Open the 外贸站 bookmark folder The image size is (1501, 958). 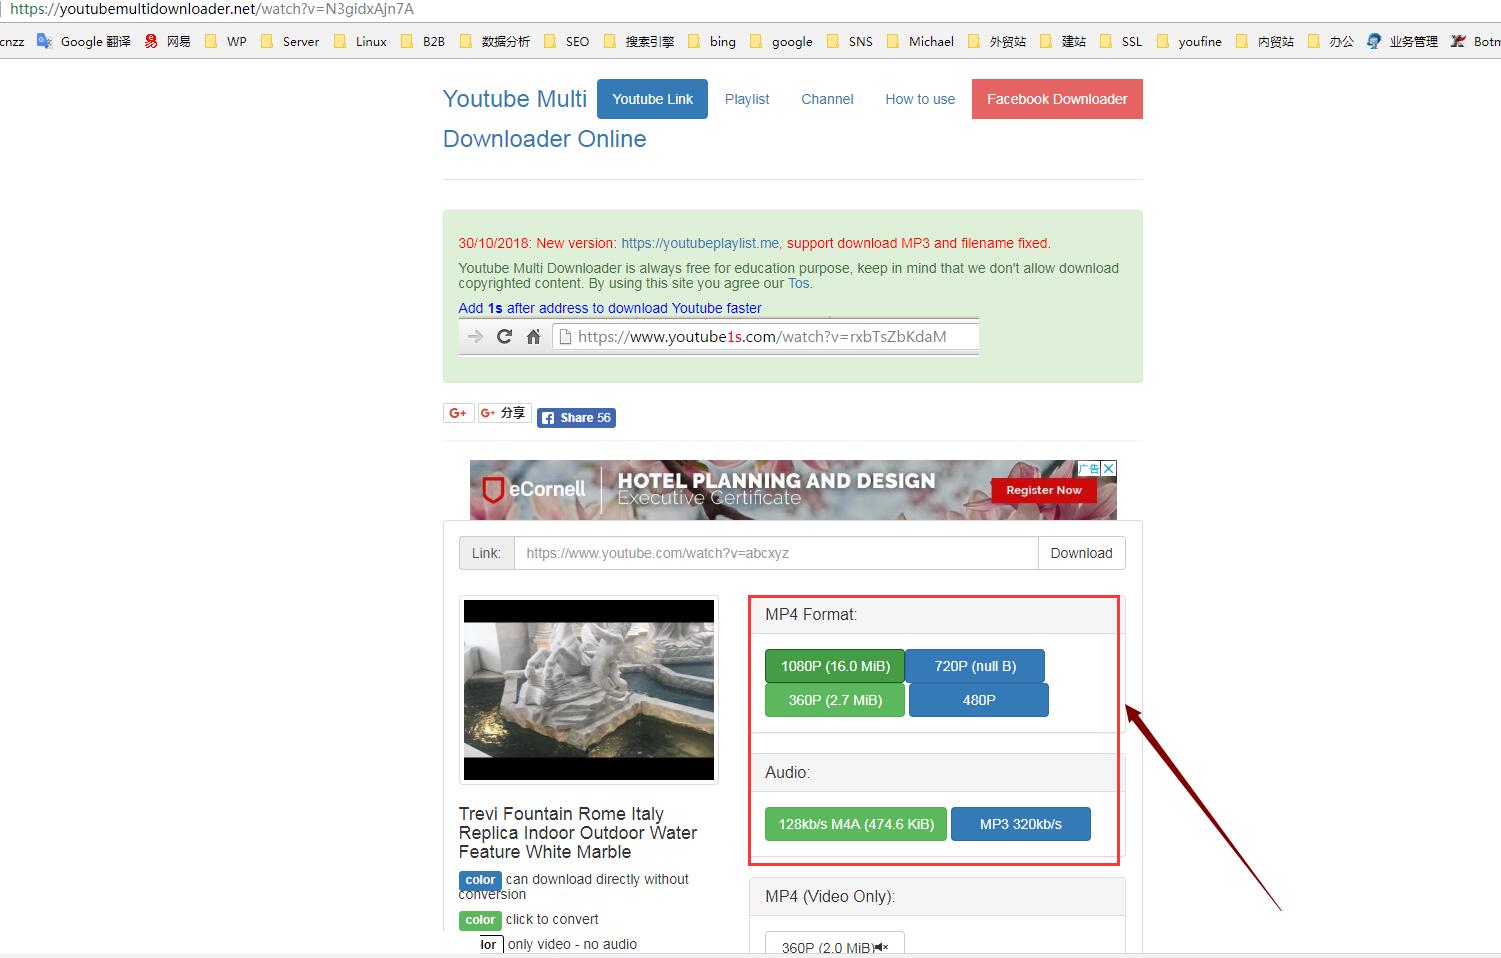coord(997,41)
